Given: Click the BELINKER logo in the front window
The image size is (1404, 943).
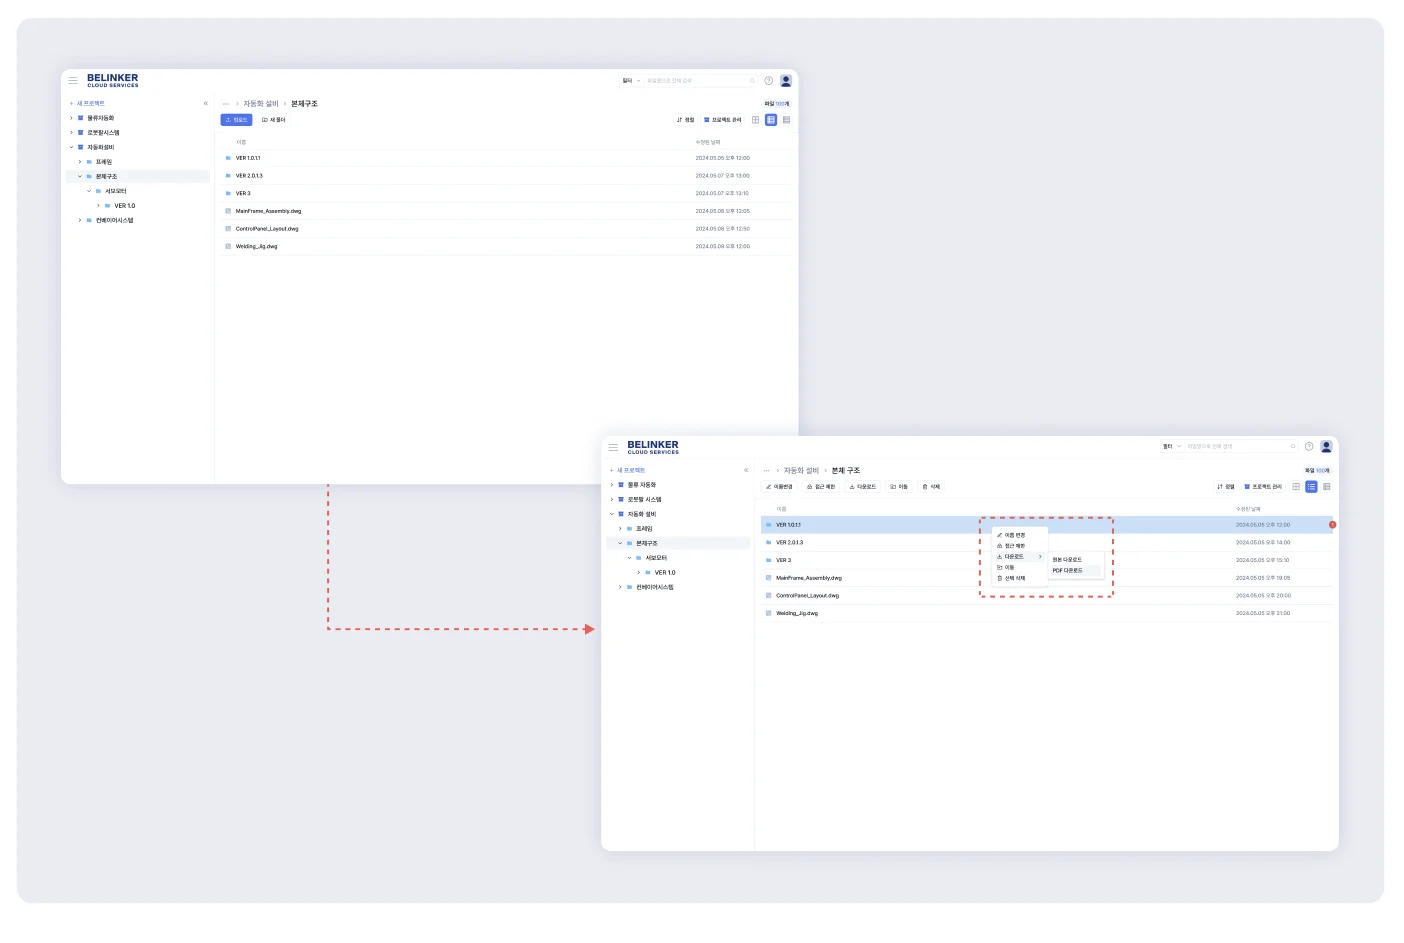Looking at the screenshot, I should tap(653, 447).
